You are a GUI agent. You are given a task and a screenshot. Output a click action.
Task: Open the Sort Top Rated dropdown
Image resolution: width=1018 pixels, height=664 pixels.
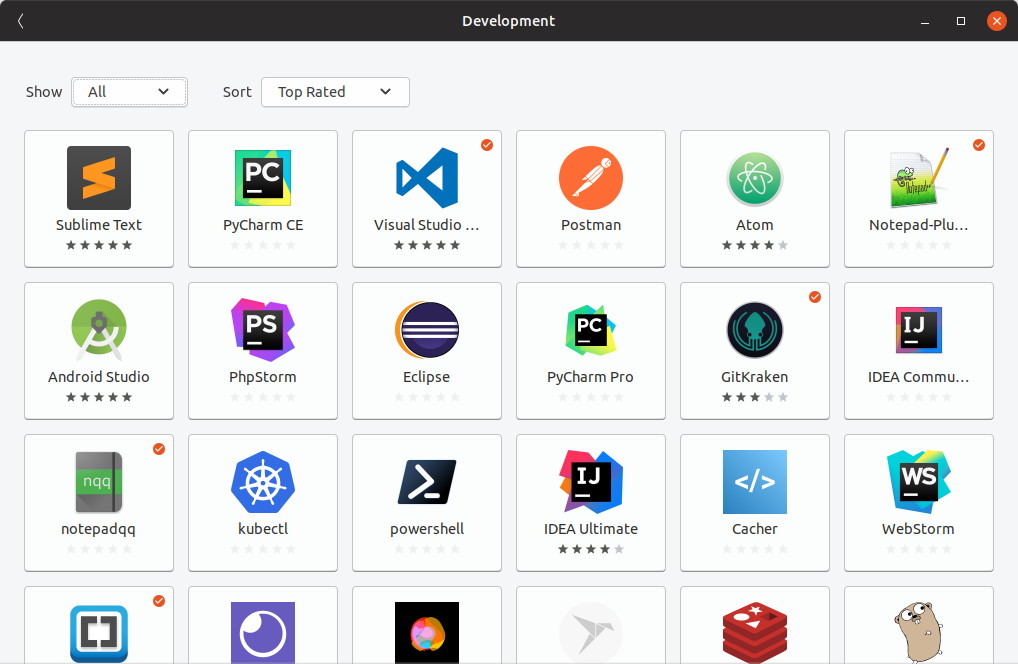pyautogui.click(x=335, y=92)
